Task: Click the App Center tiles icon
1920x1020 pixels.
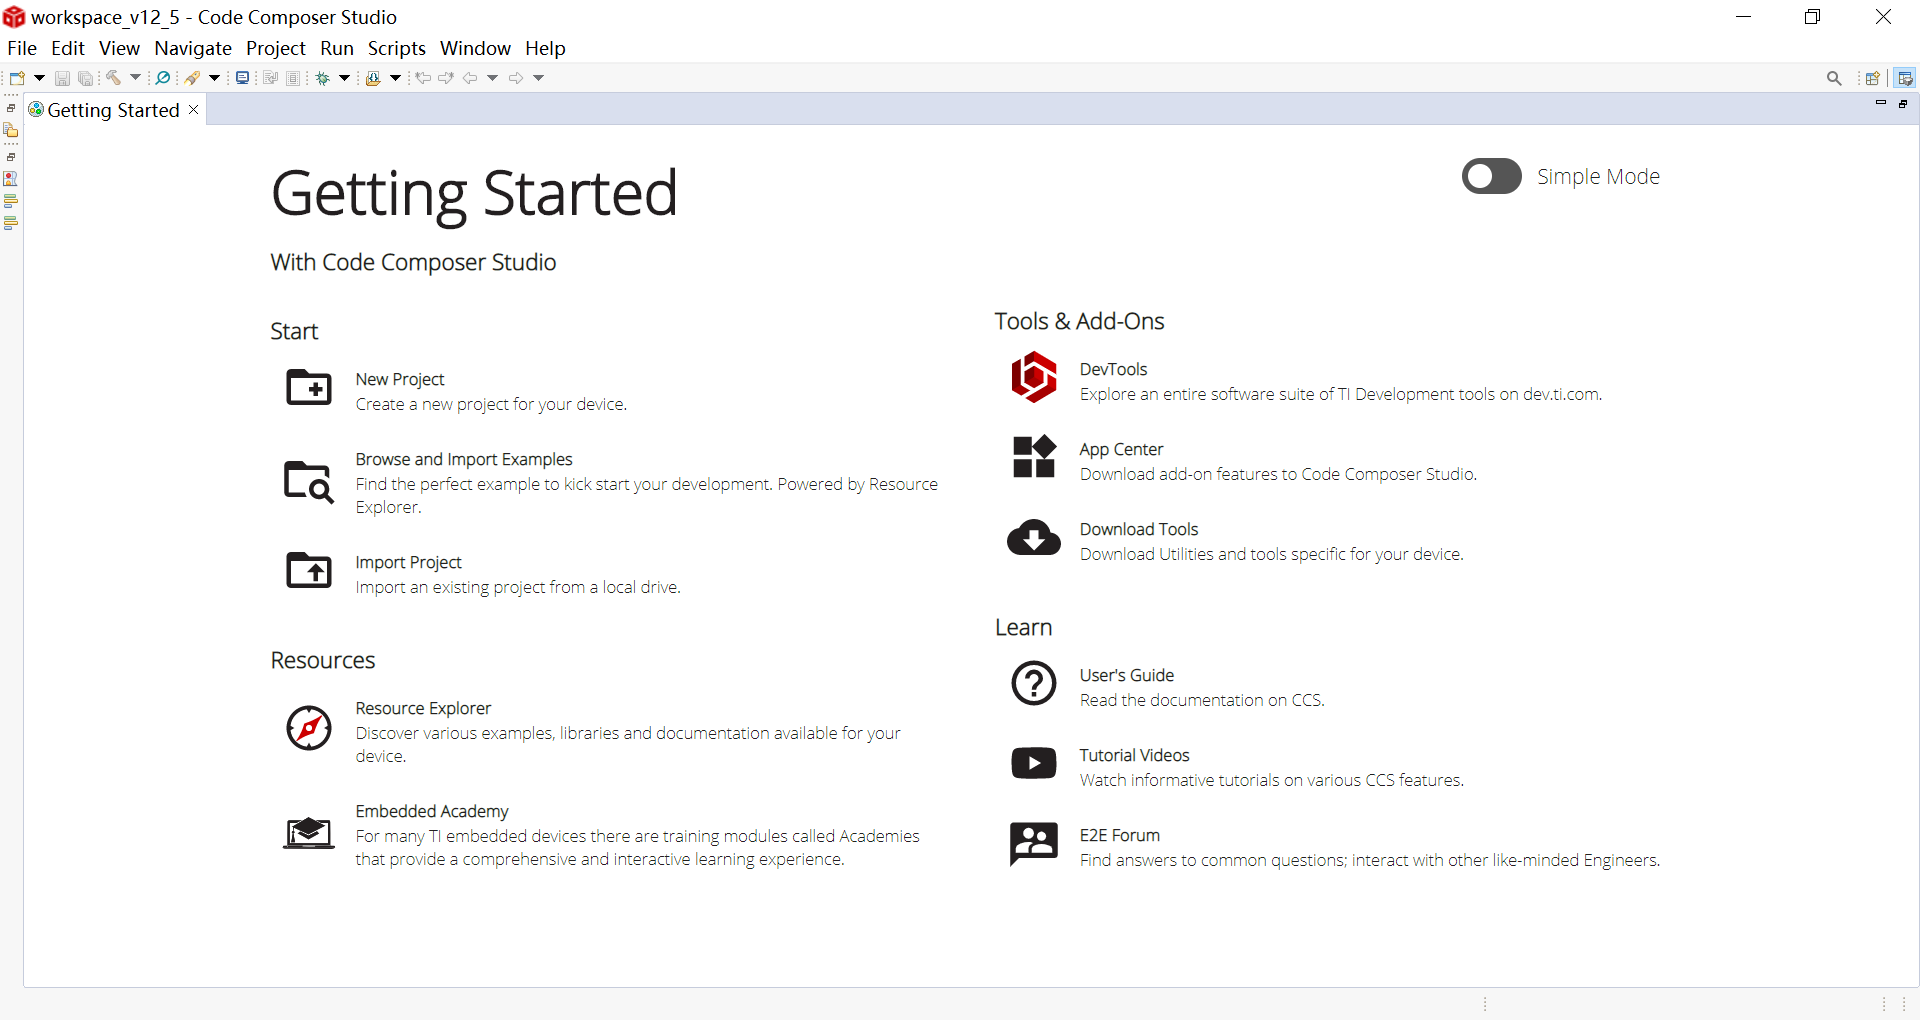Action: pos(1034,457)
